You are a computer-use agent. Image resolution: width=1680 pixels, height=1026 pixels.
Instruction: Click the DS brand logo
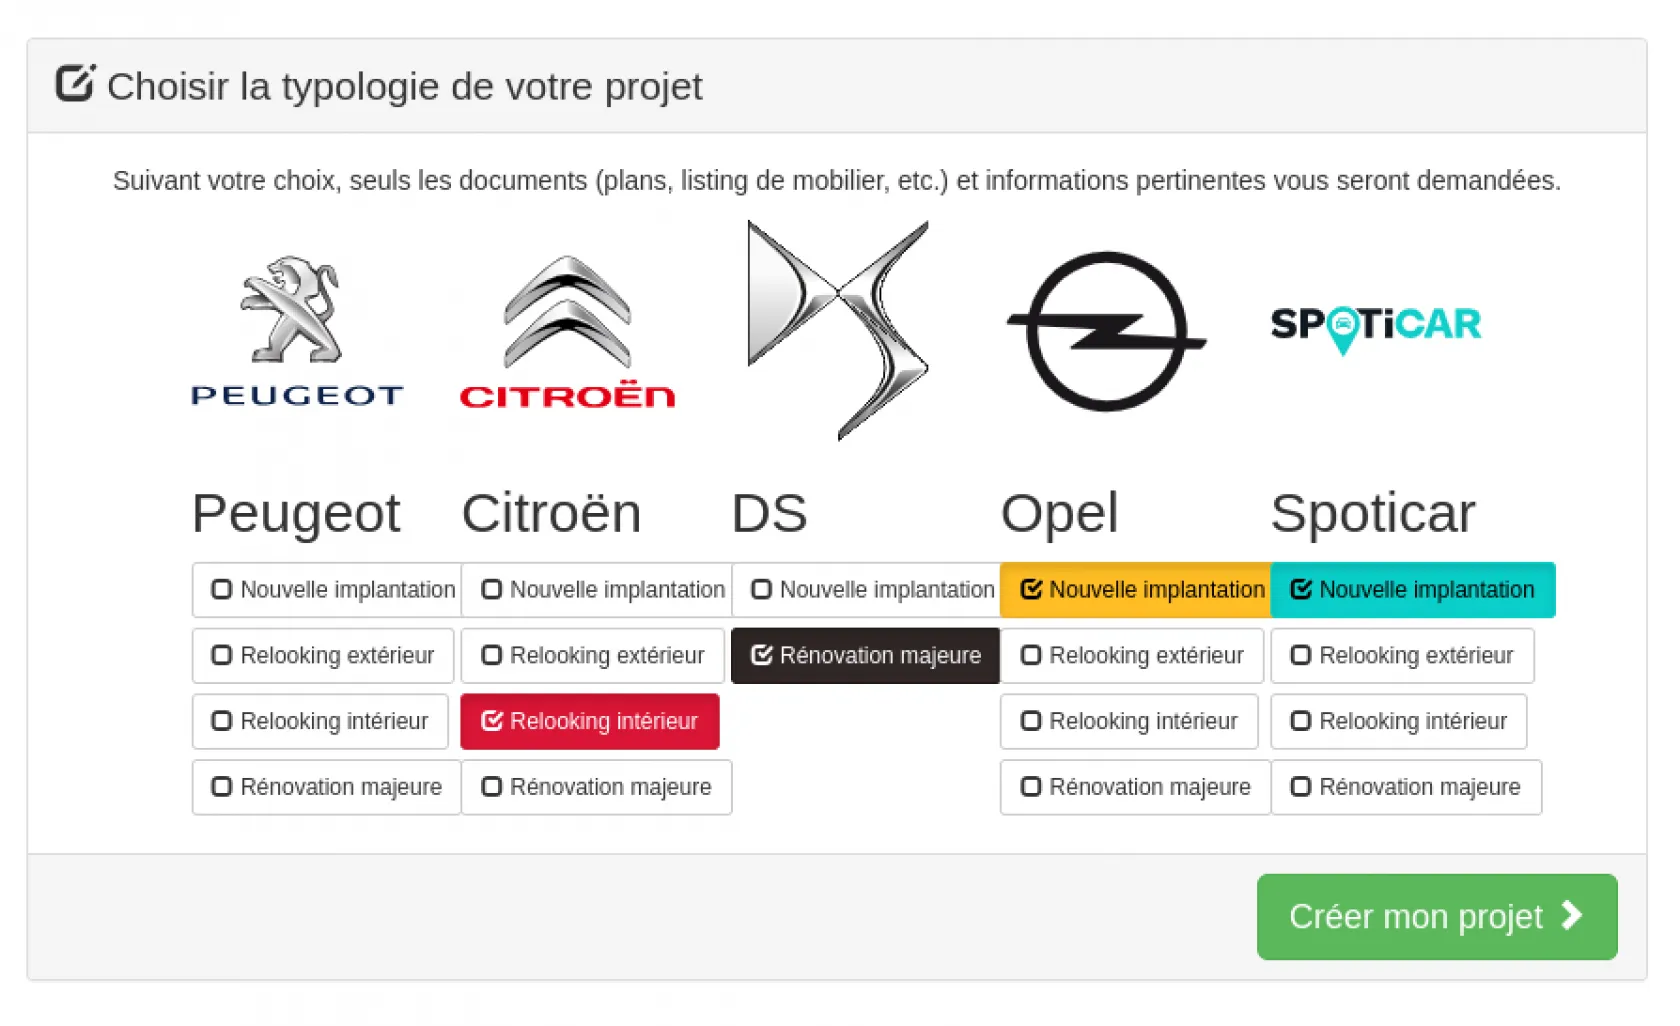tap(838, 330)
